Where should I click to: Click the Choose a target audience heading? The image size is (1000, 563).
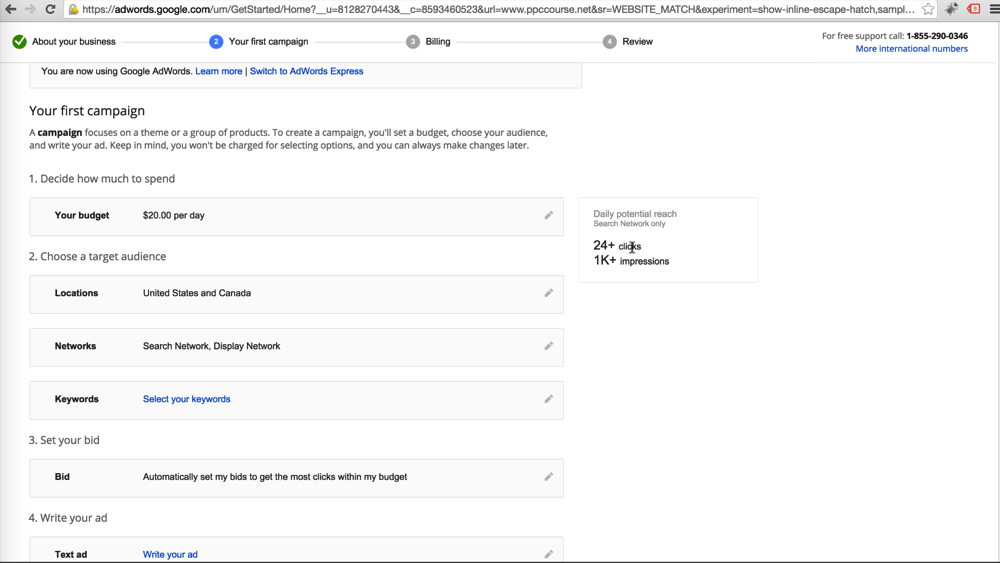pos(98,256)
